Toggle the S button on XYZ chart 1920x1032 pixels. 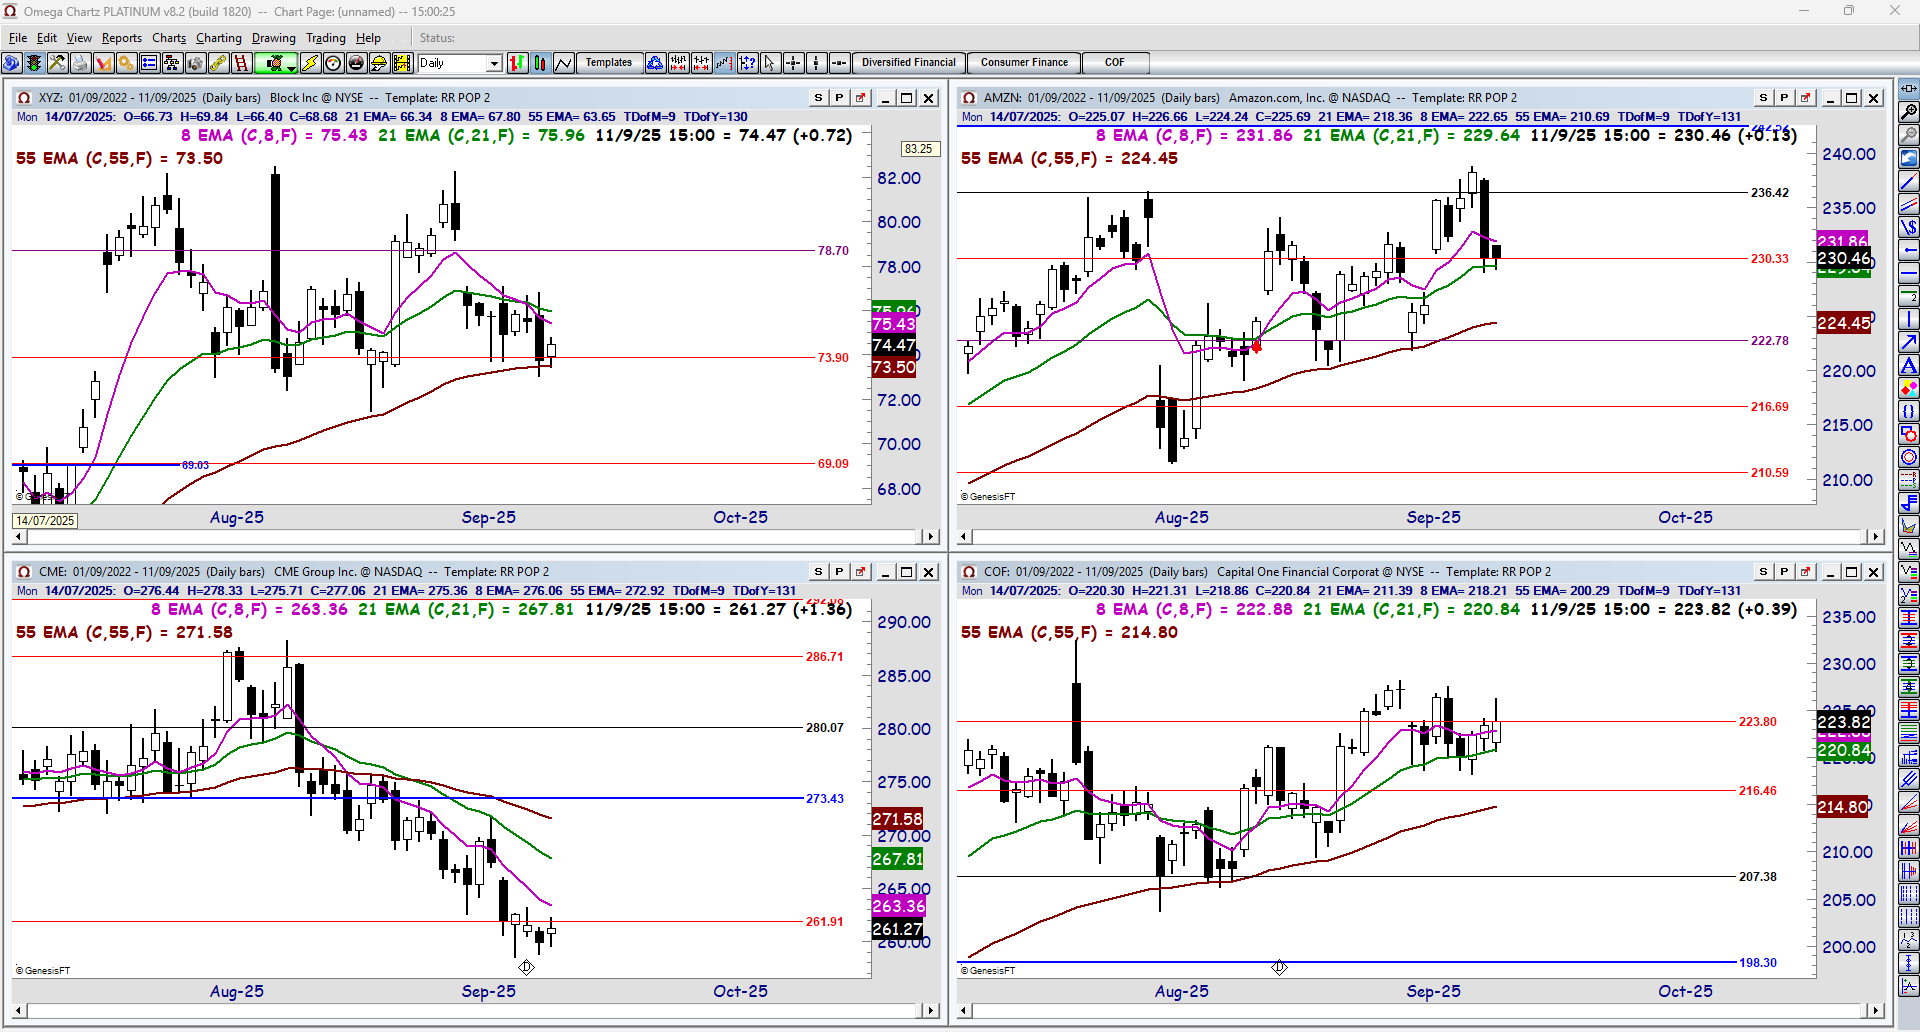click(x=819, y=98)
